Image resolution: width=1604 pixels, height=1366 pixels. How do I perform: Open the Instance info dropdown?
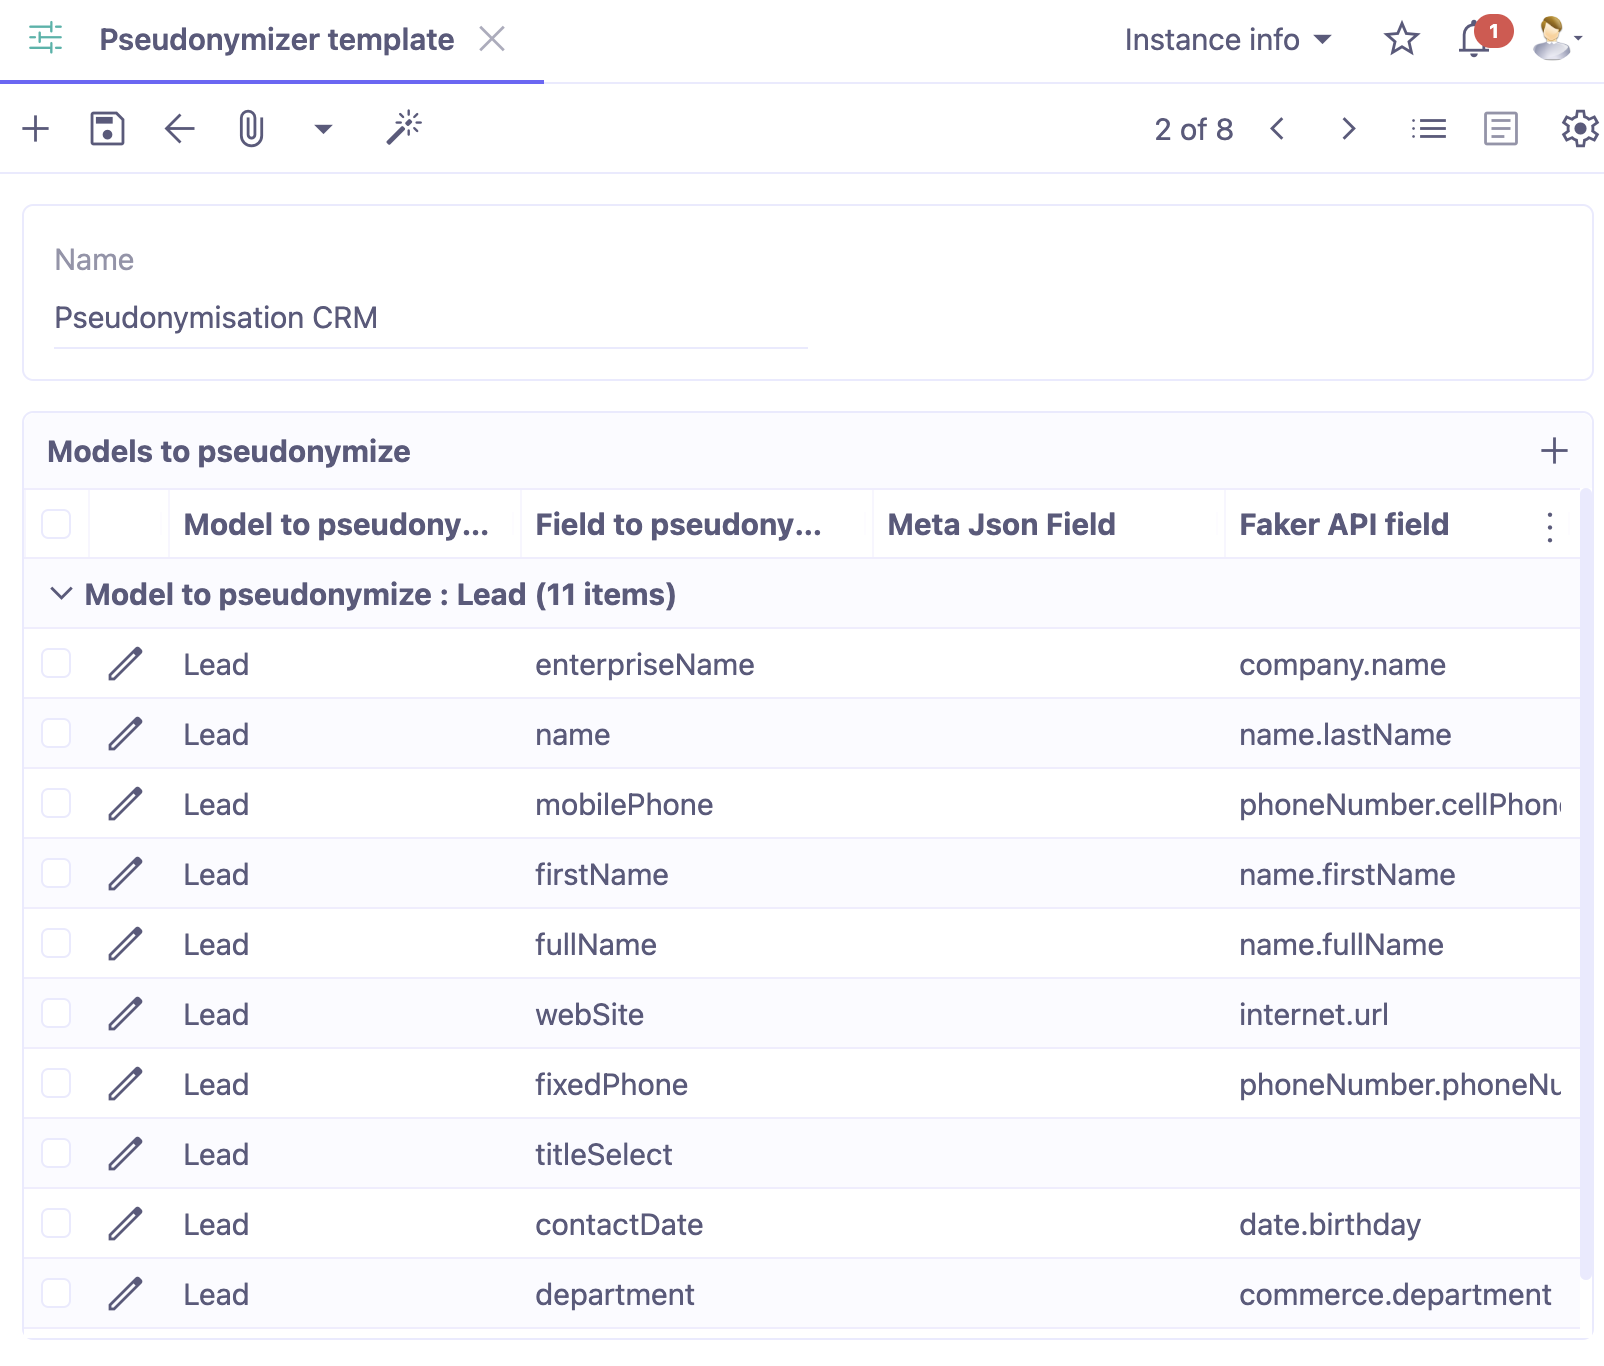click(x=1229, y=40)
